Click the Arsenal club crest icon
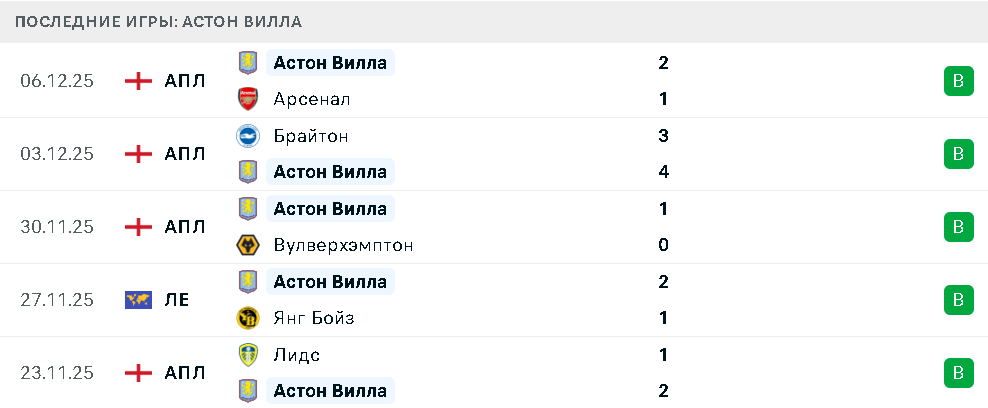988x408 pixels. tap(247, 99)
